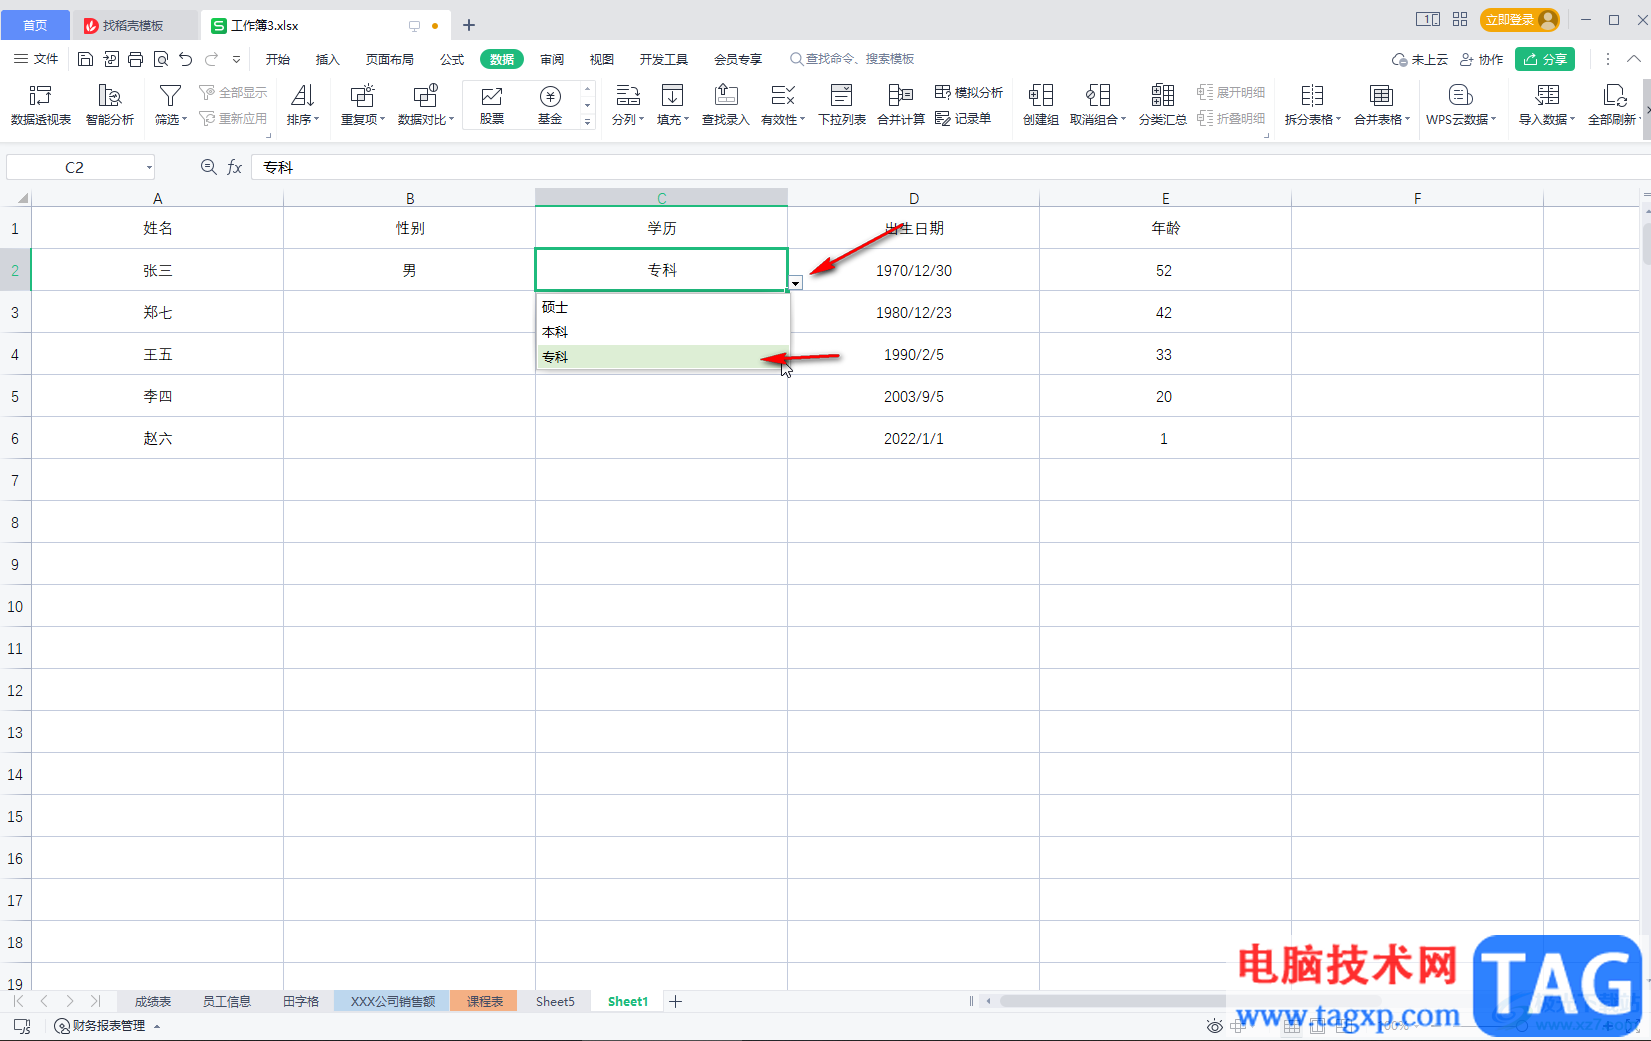Click the 立即登录 login button
1651x1041 pixels.
[1520, 20]
